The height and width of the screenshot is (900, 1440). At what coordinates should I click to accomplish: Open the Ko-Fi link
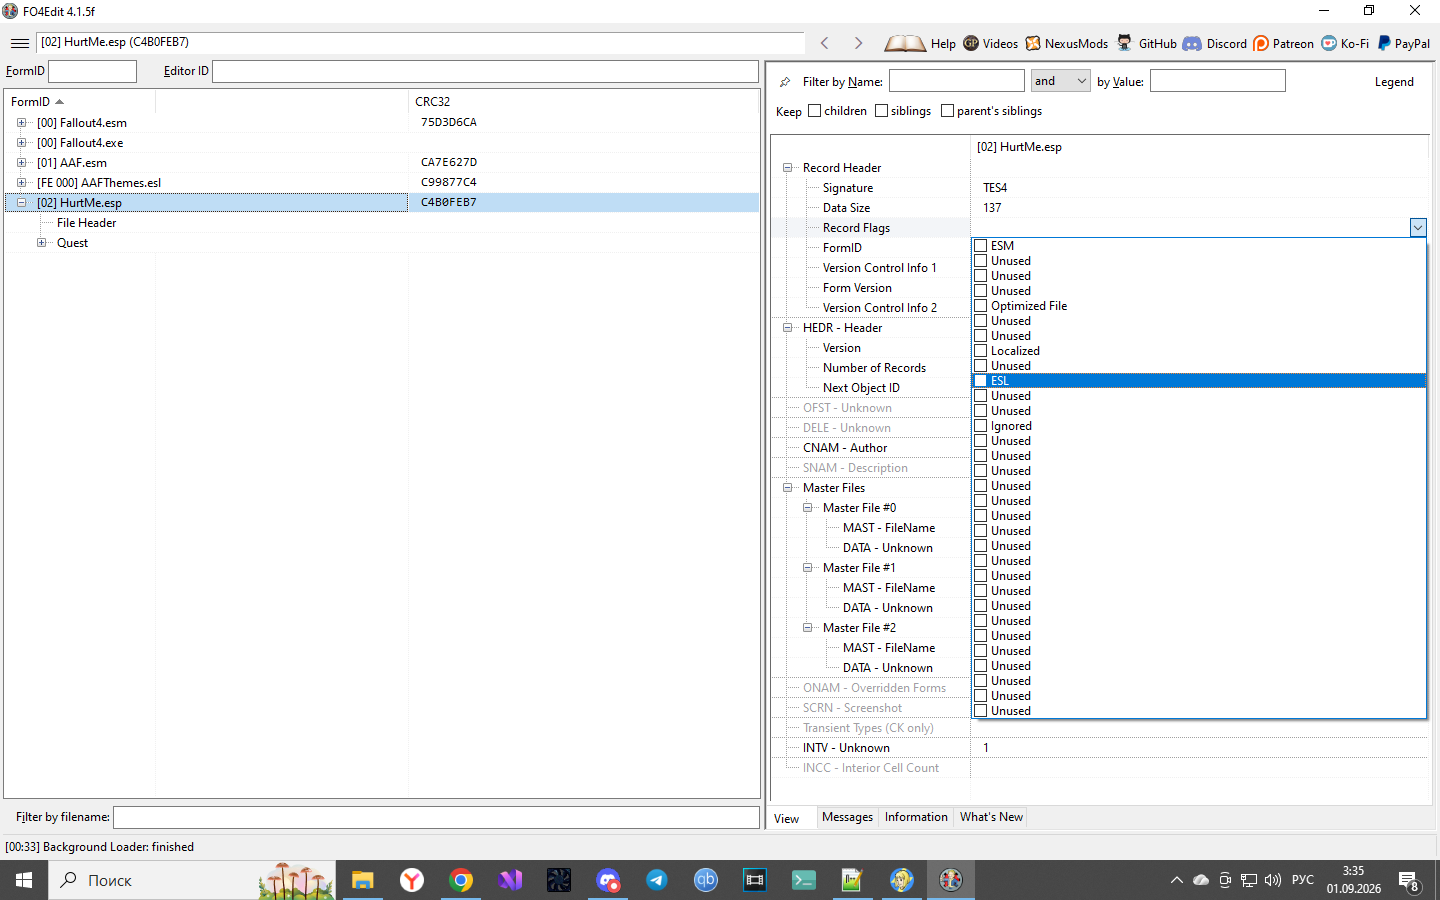coord(1345,43)
